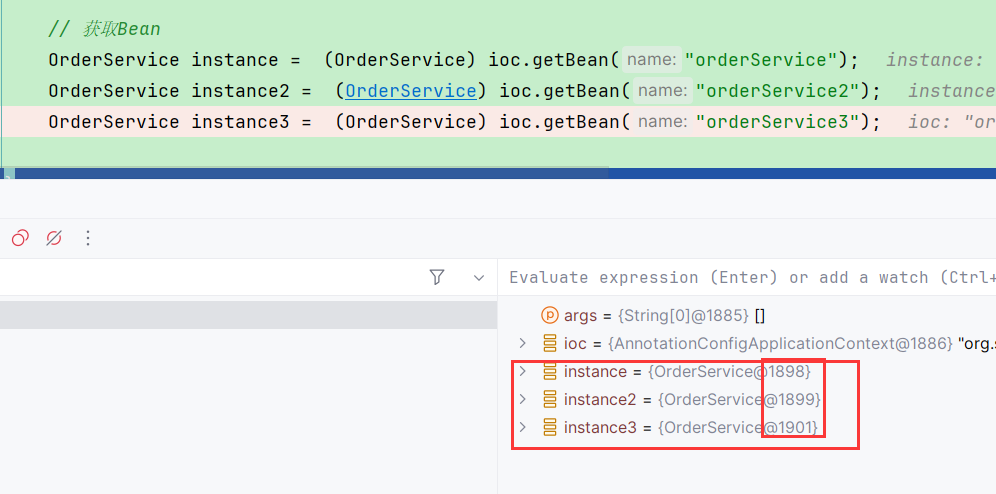Screen dimensions: 996x494
Task: Click the object icon beside ioc variable
Action: tap(549, 343)
